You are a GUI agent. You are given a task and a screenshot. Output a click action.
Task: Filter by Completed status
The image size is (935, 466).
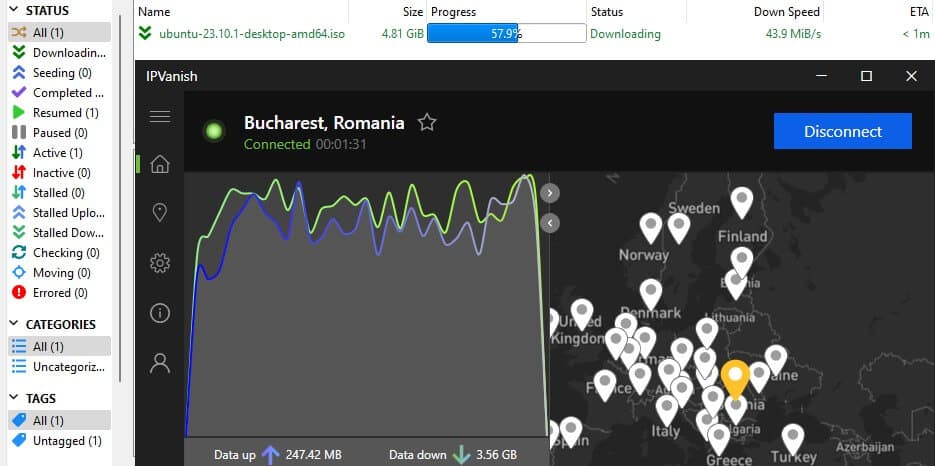click(59, 92)
